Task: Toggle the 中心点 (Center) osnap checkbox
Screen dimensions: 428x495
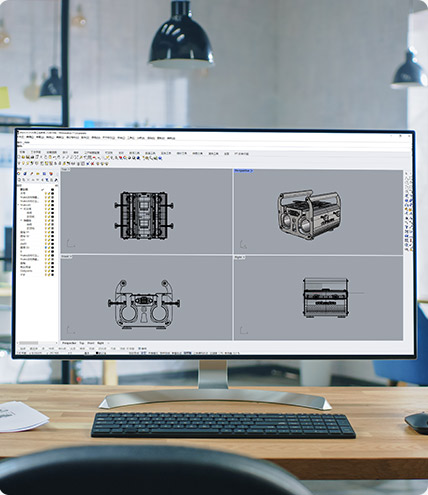Action: pos(61,349)
